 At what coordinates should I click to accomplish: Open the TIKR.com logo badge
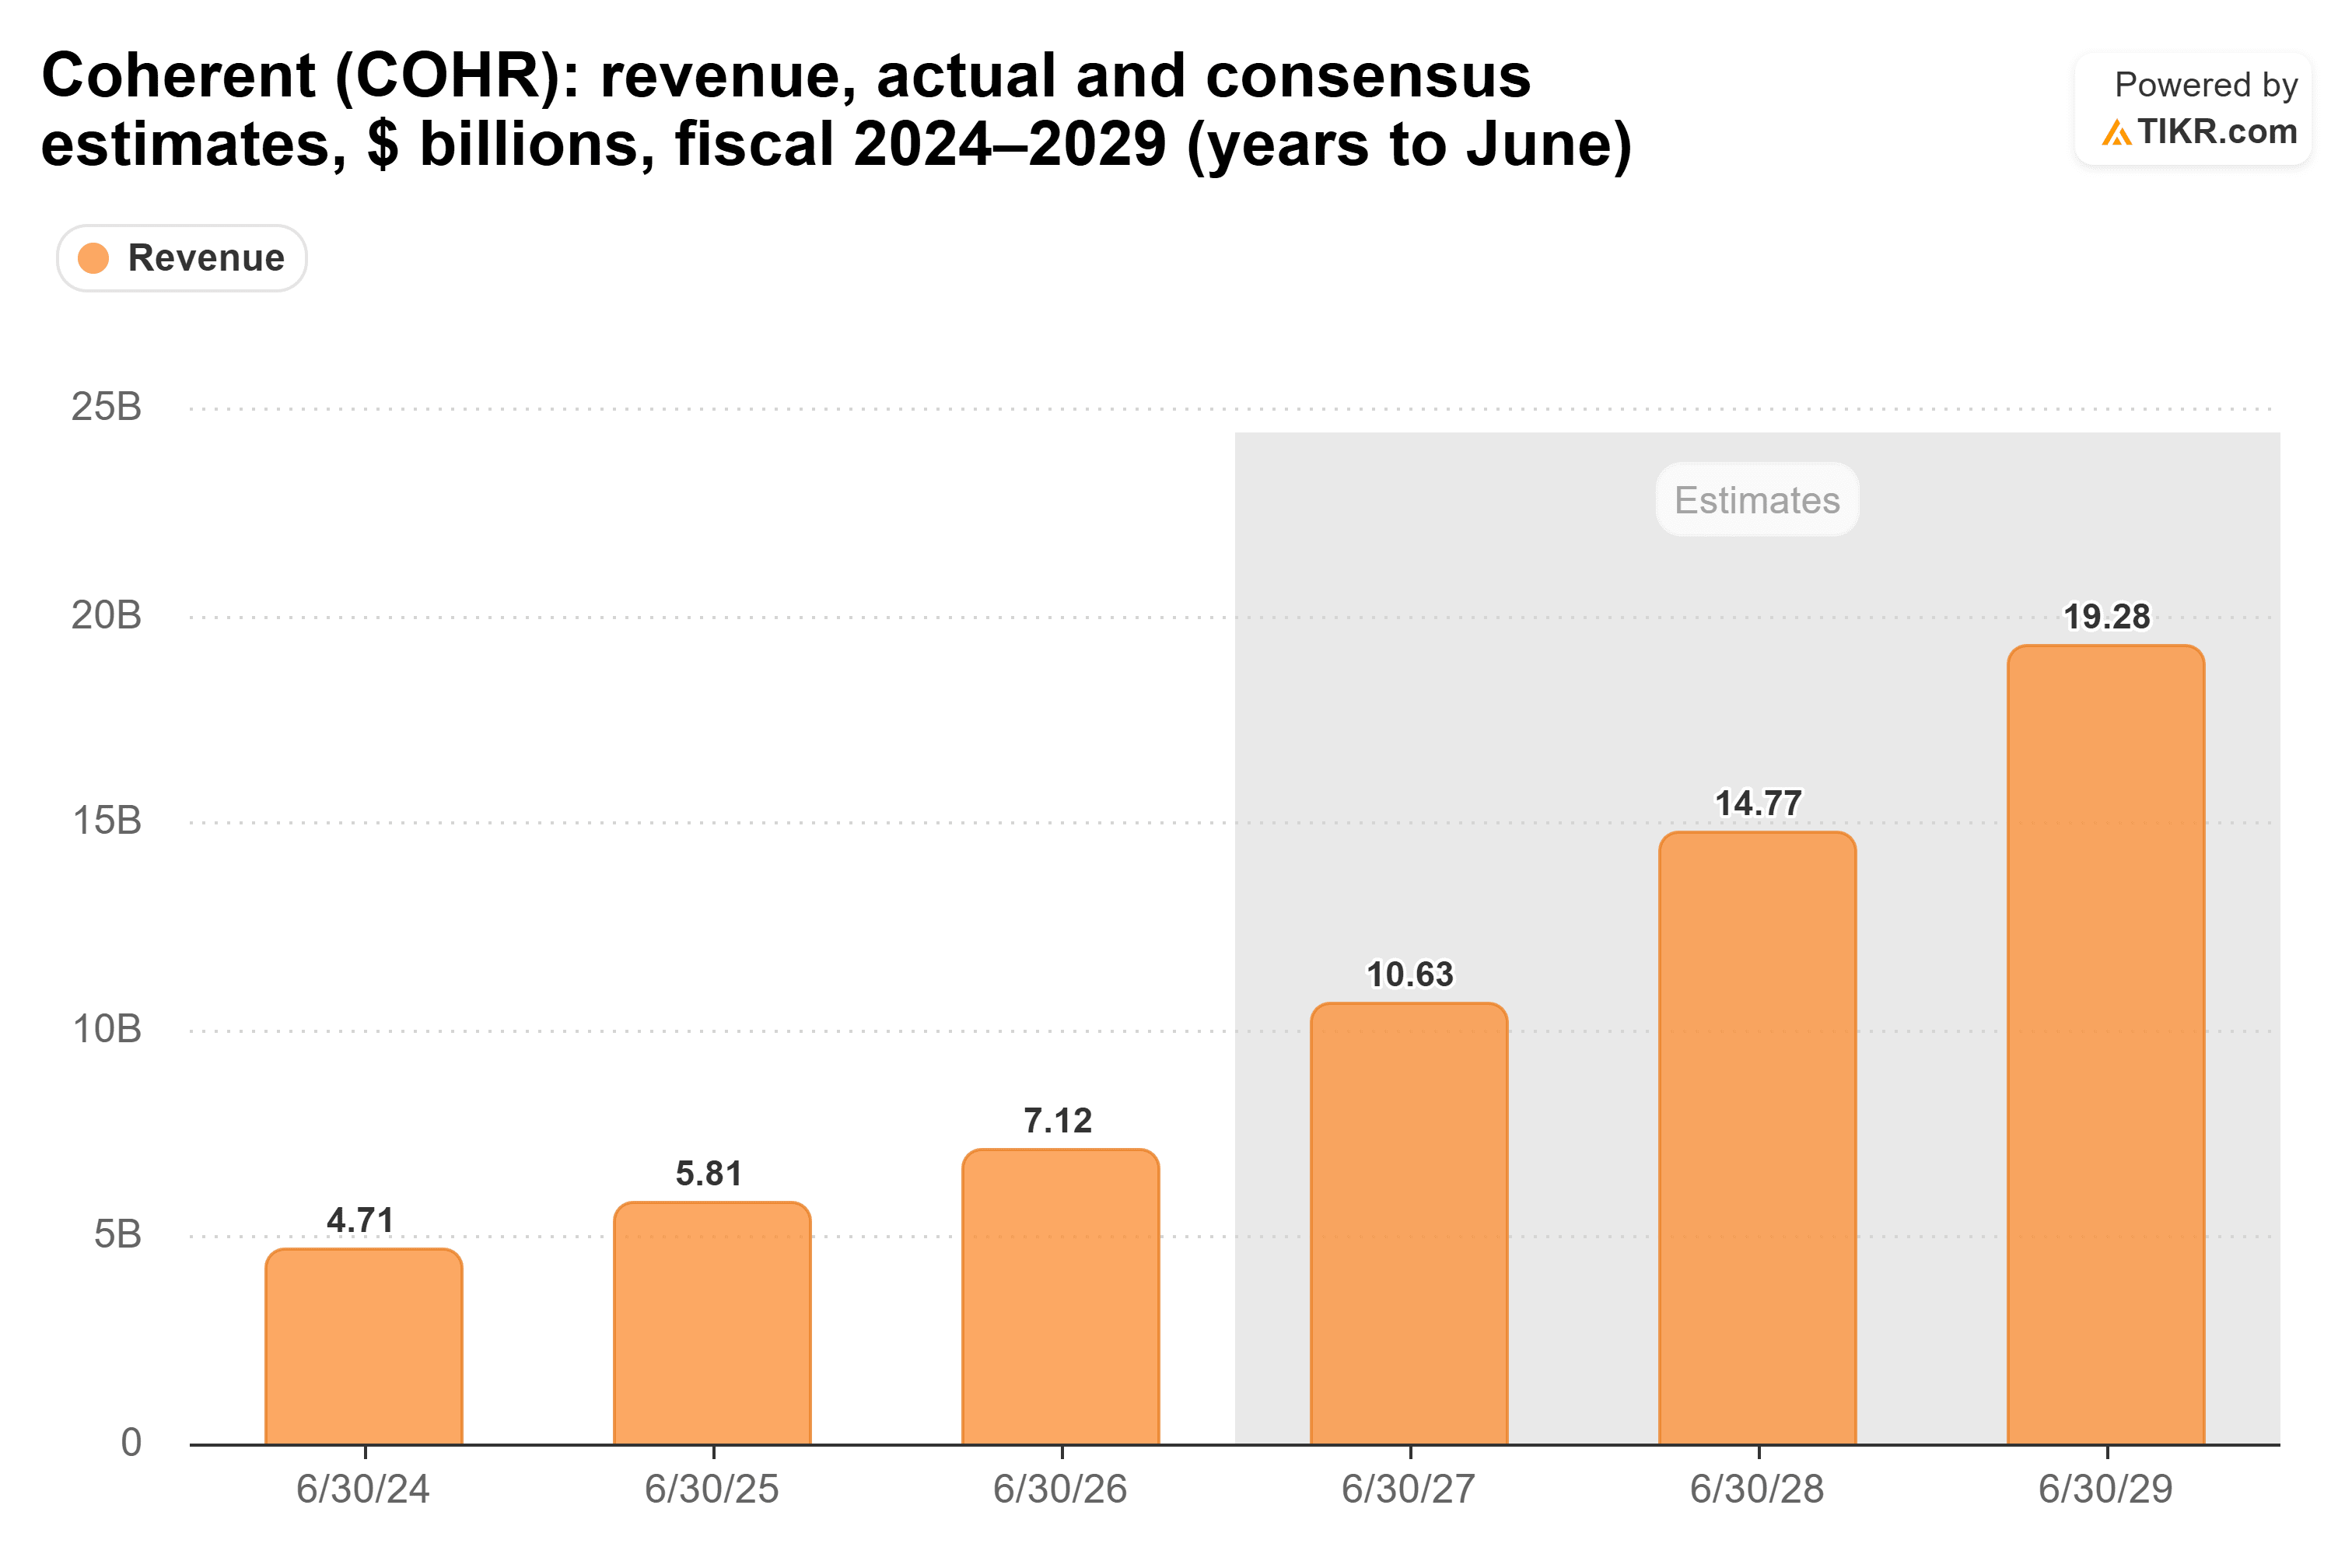pyautogui.click(x=2192, y=109)
